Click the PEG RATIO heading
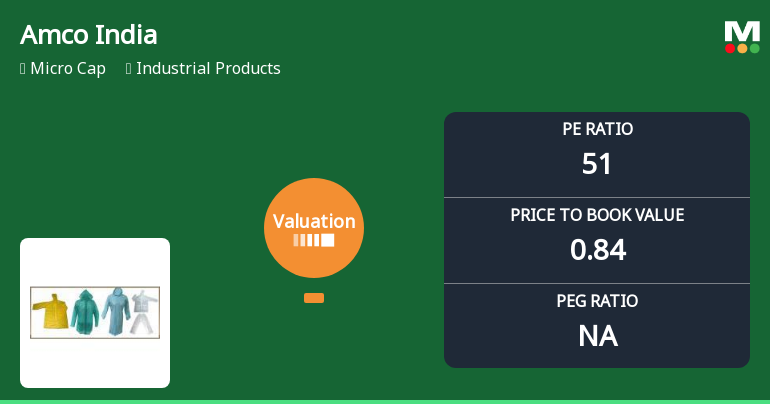This screenshot has width=770, height=404. point(597,301)
